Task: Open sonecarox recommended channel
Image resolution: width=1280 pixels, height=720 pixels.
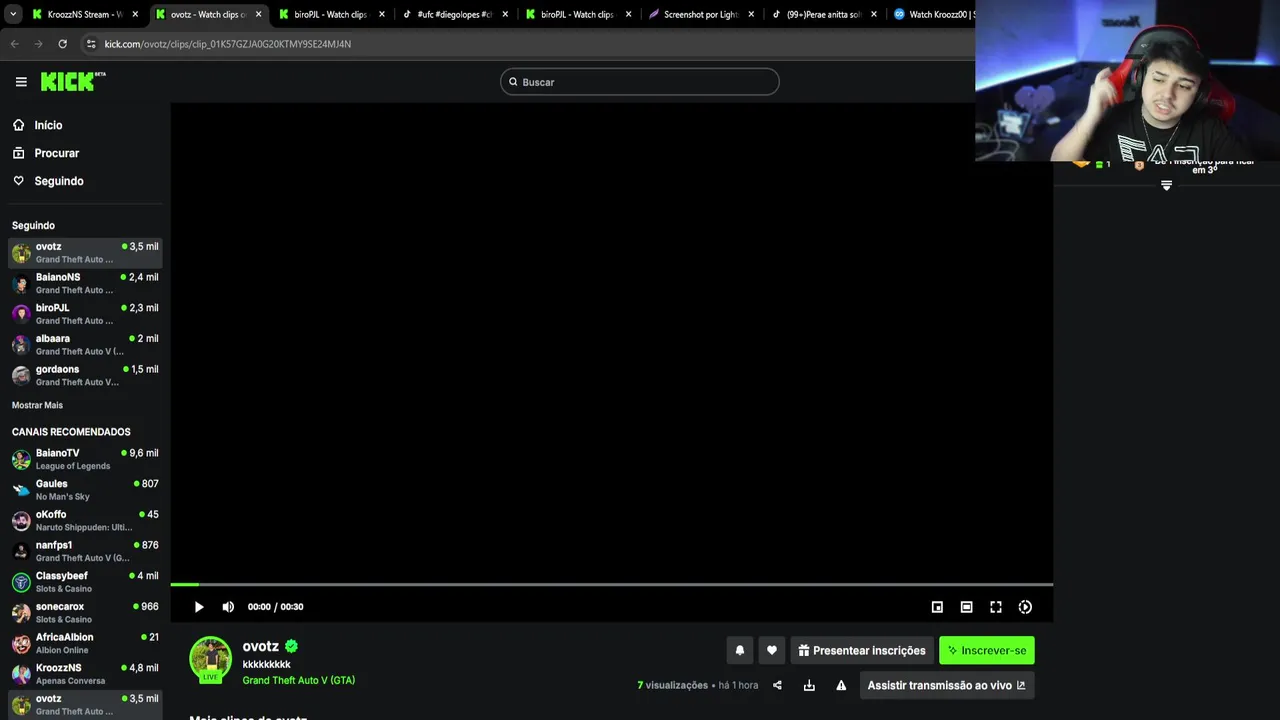Action: [85, 613]
